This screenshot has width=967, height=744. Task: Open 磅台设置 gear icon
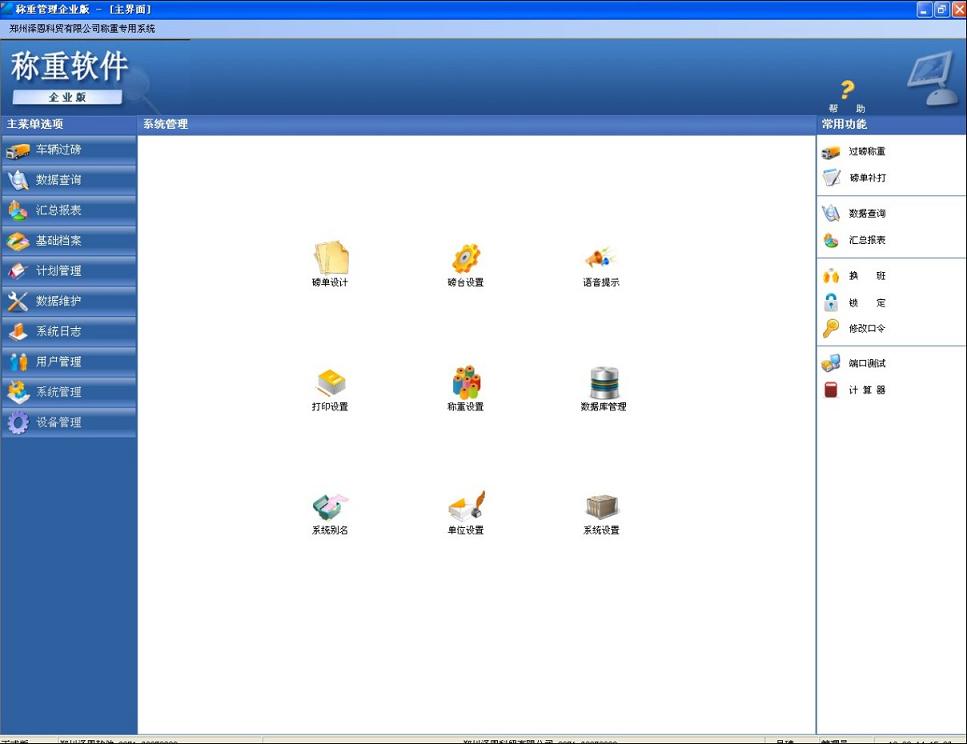click(x=466, y=259)
